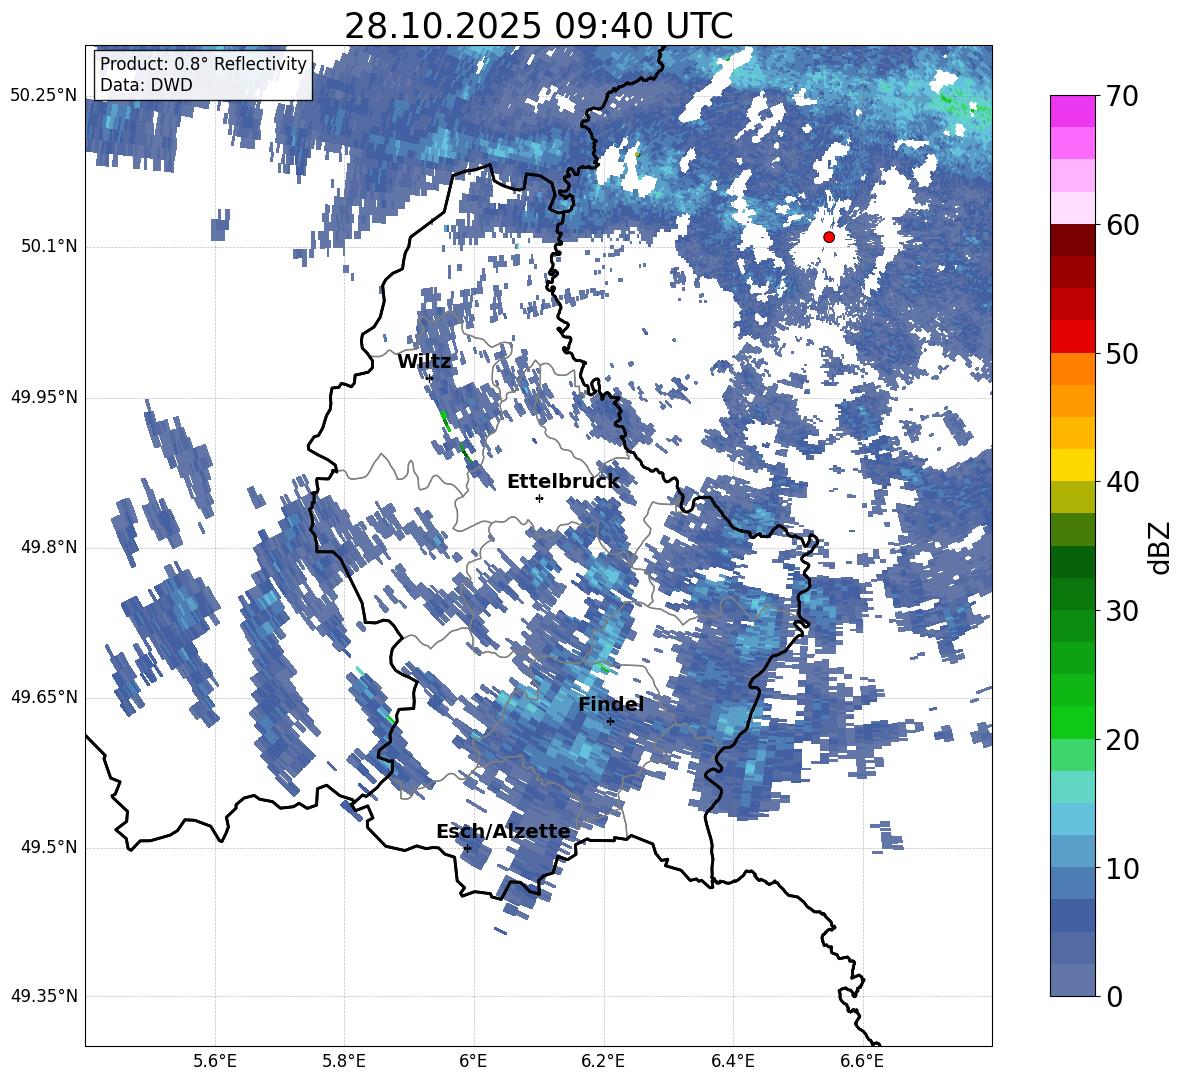The image size is (1184, 1081).
Task: Click the 49.5°N latitude label
Action: (50, 847)
